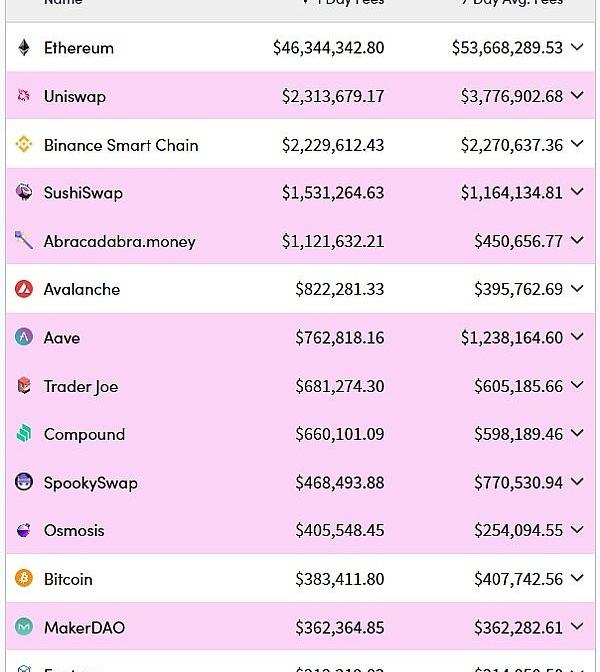600x672 pixels.
Task: Click Avalanche's 7 day average fees value
Action: point(518,289)
